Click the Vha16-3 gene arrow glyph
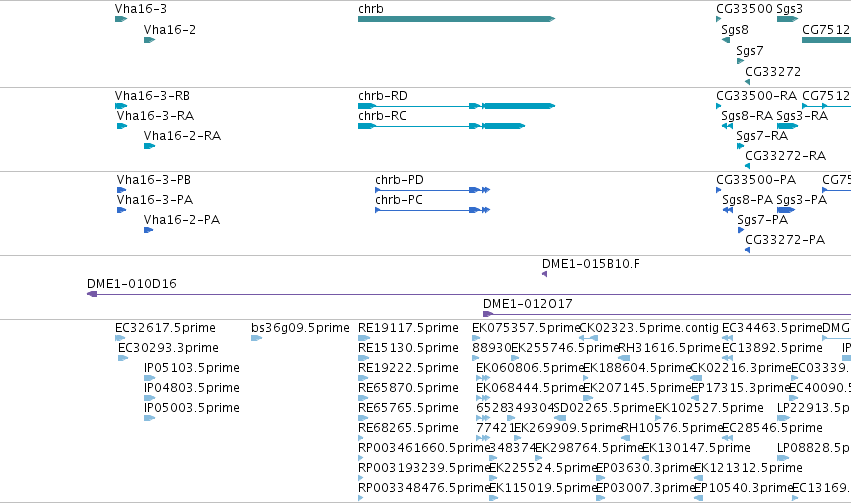The width and height of the screenshot is (851, 503). (121, 19)
